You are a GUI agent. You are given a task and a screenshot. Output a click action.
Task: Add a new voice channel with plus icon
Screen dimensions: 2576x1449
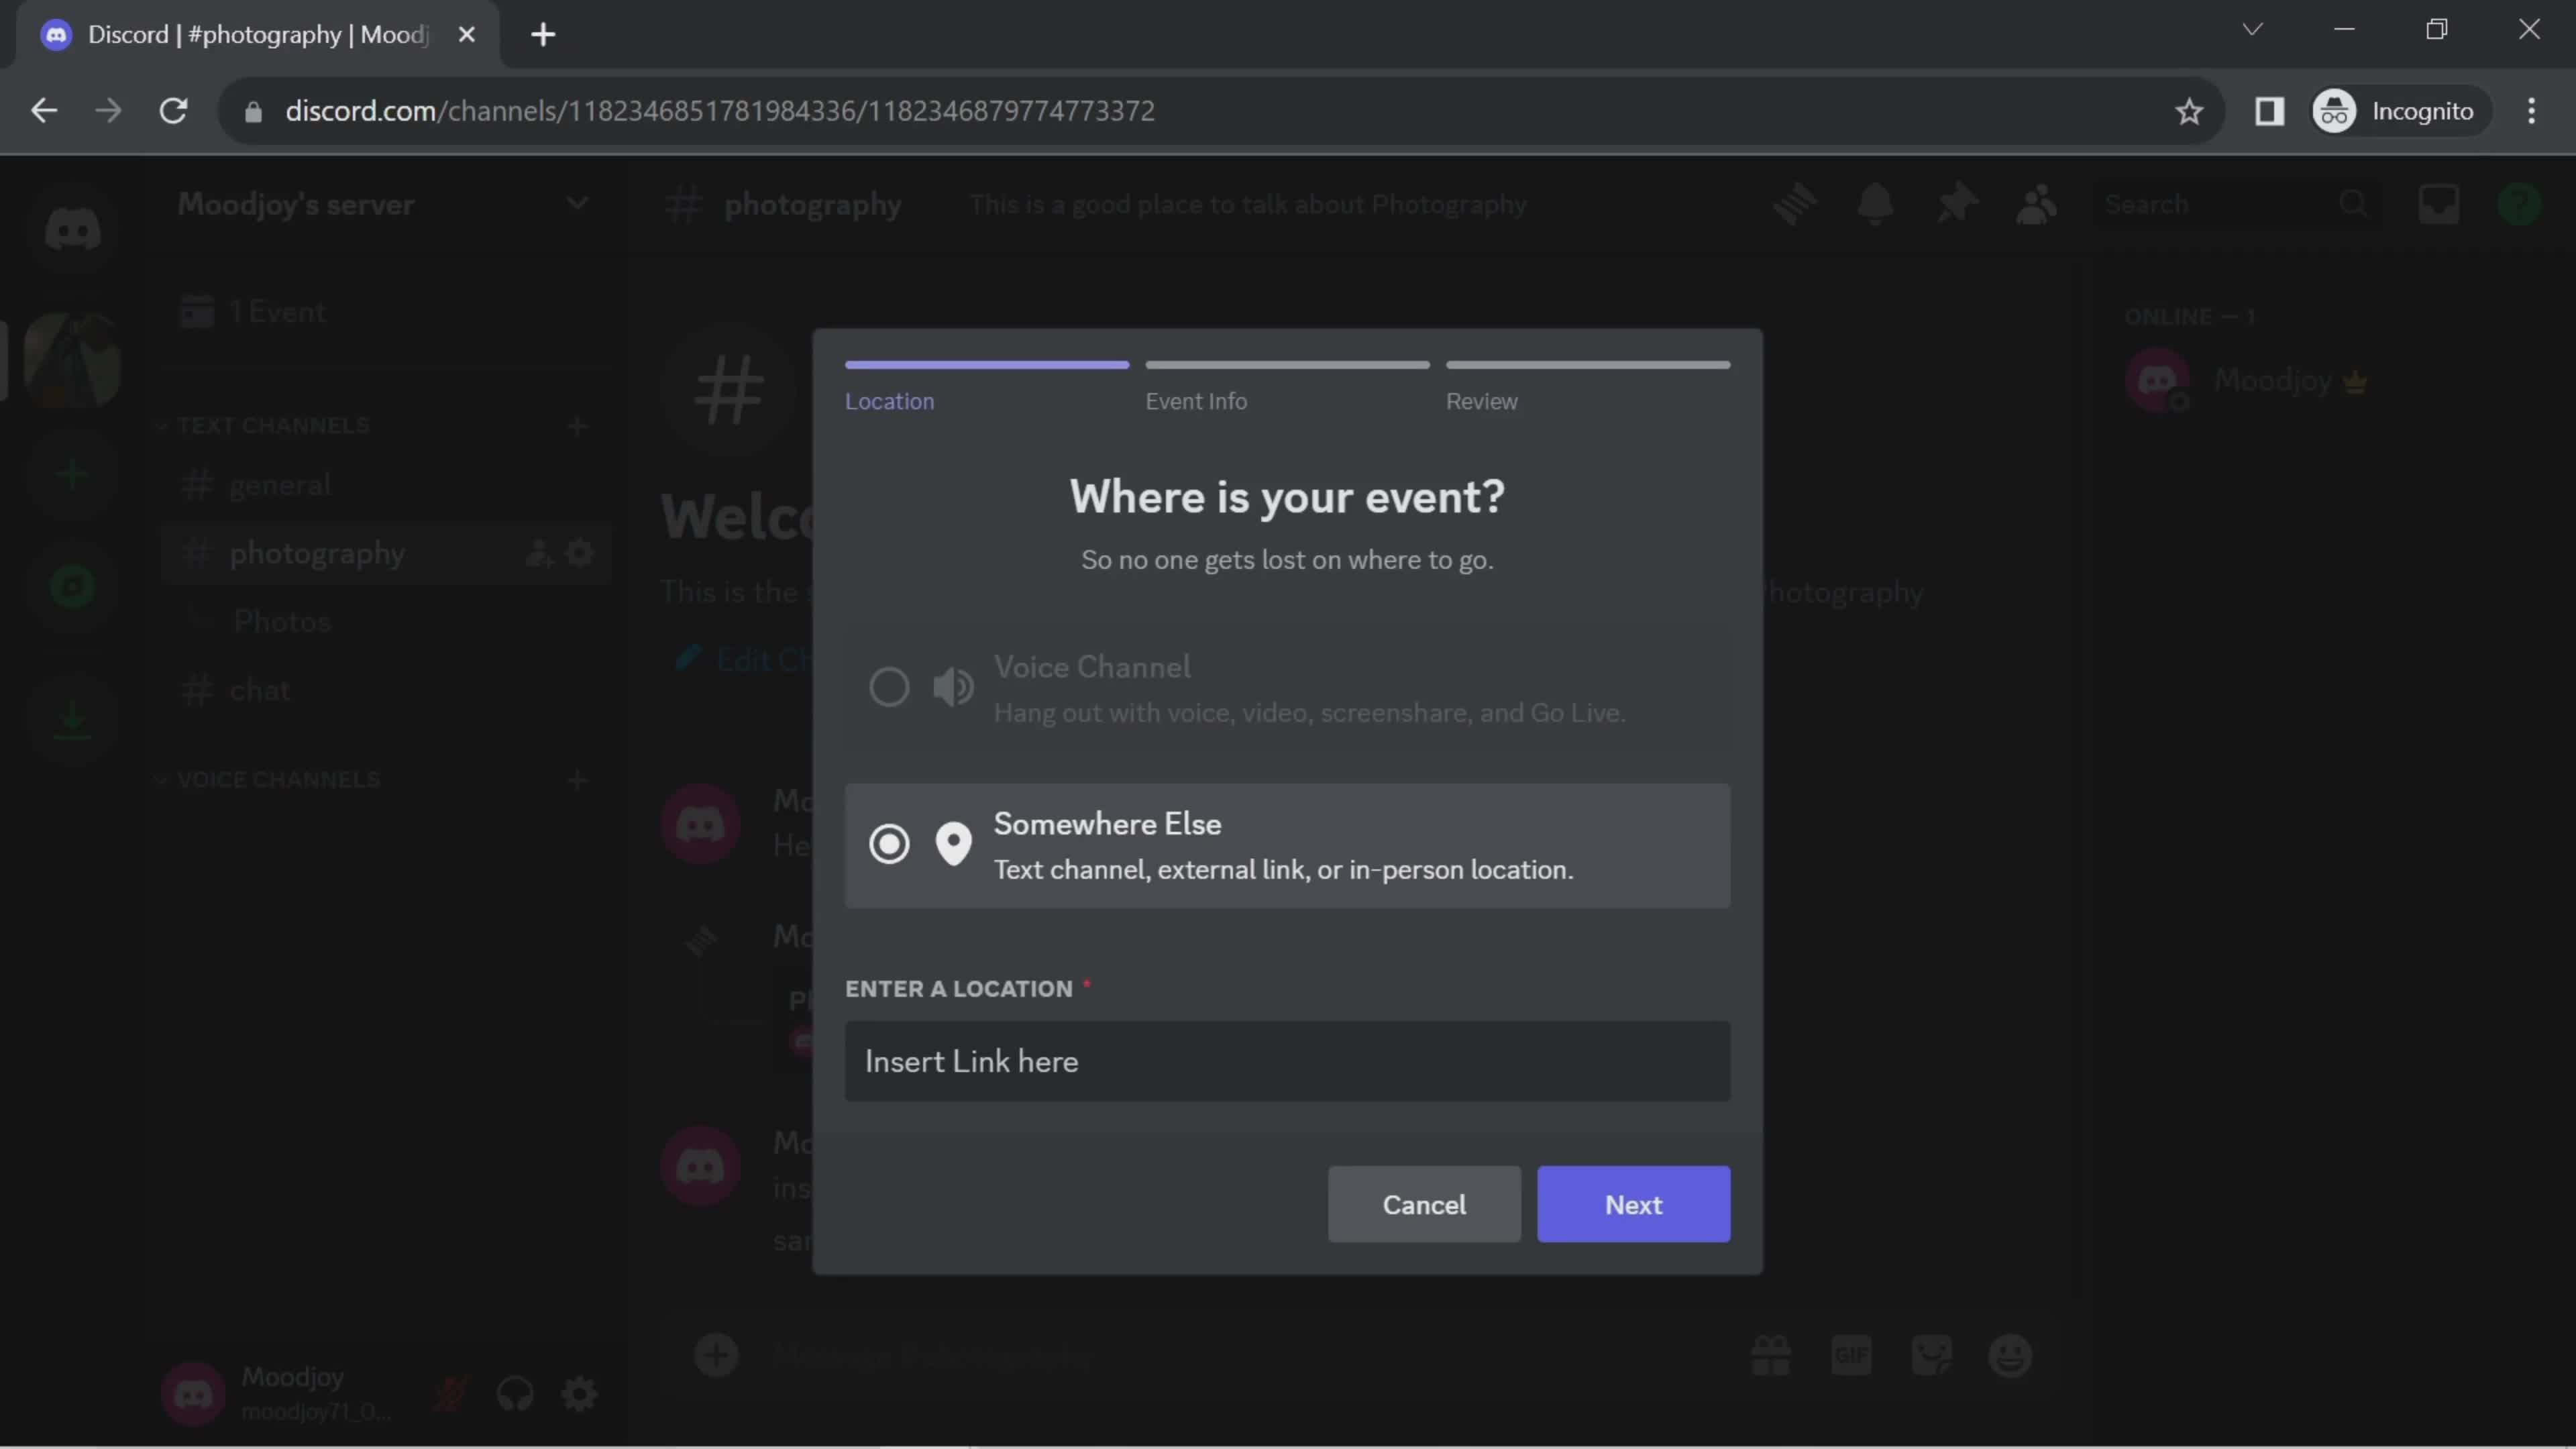click(577, 780)
